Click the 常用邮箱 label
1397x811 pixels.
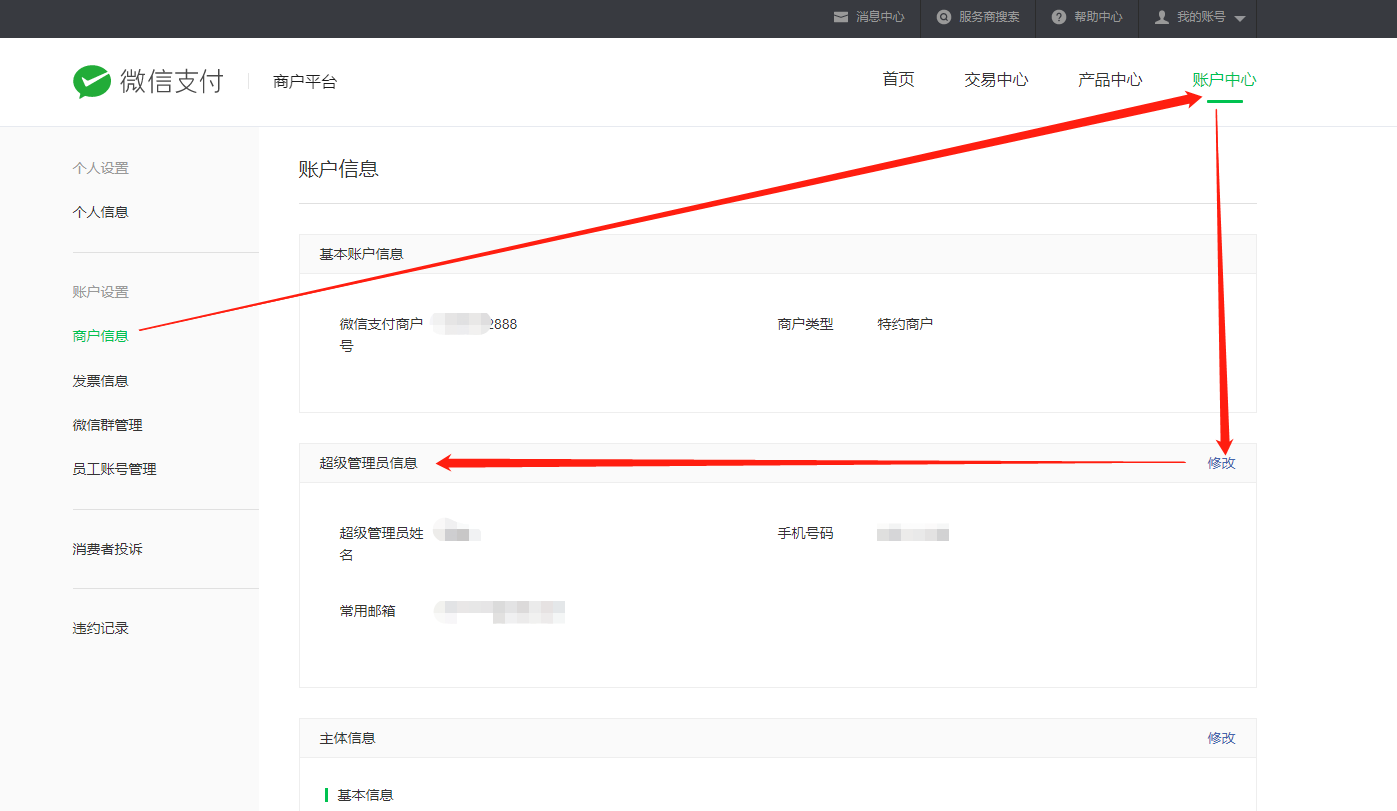[x=367, y=610]
